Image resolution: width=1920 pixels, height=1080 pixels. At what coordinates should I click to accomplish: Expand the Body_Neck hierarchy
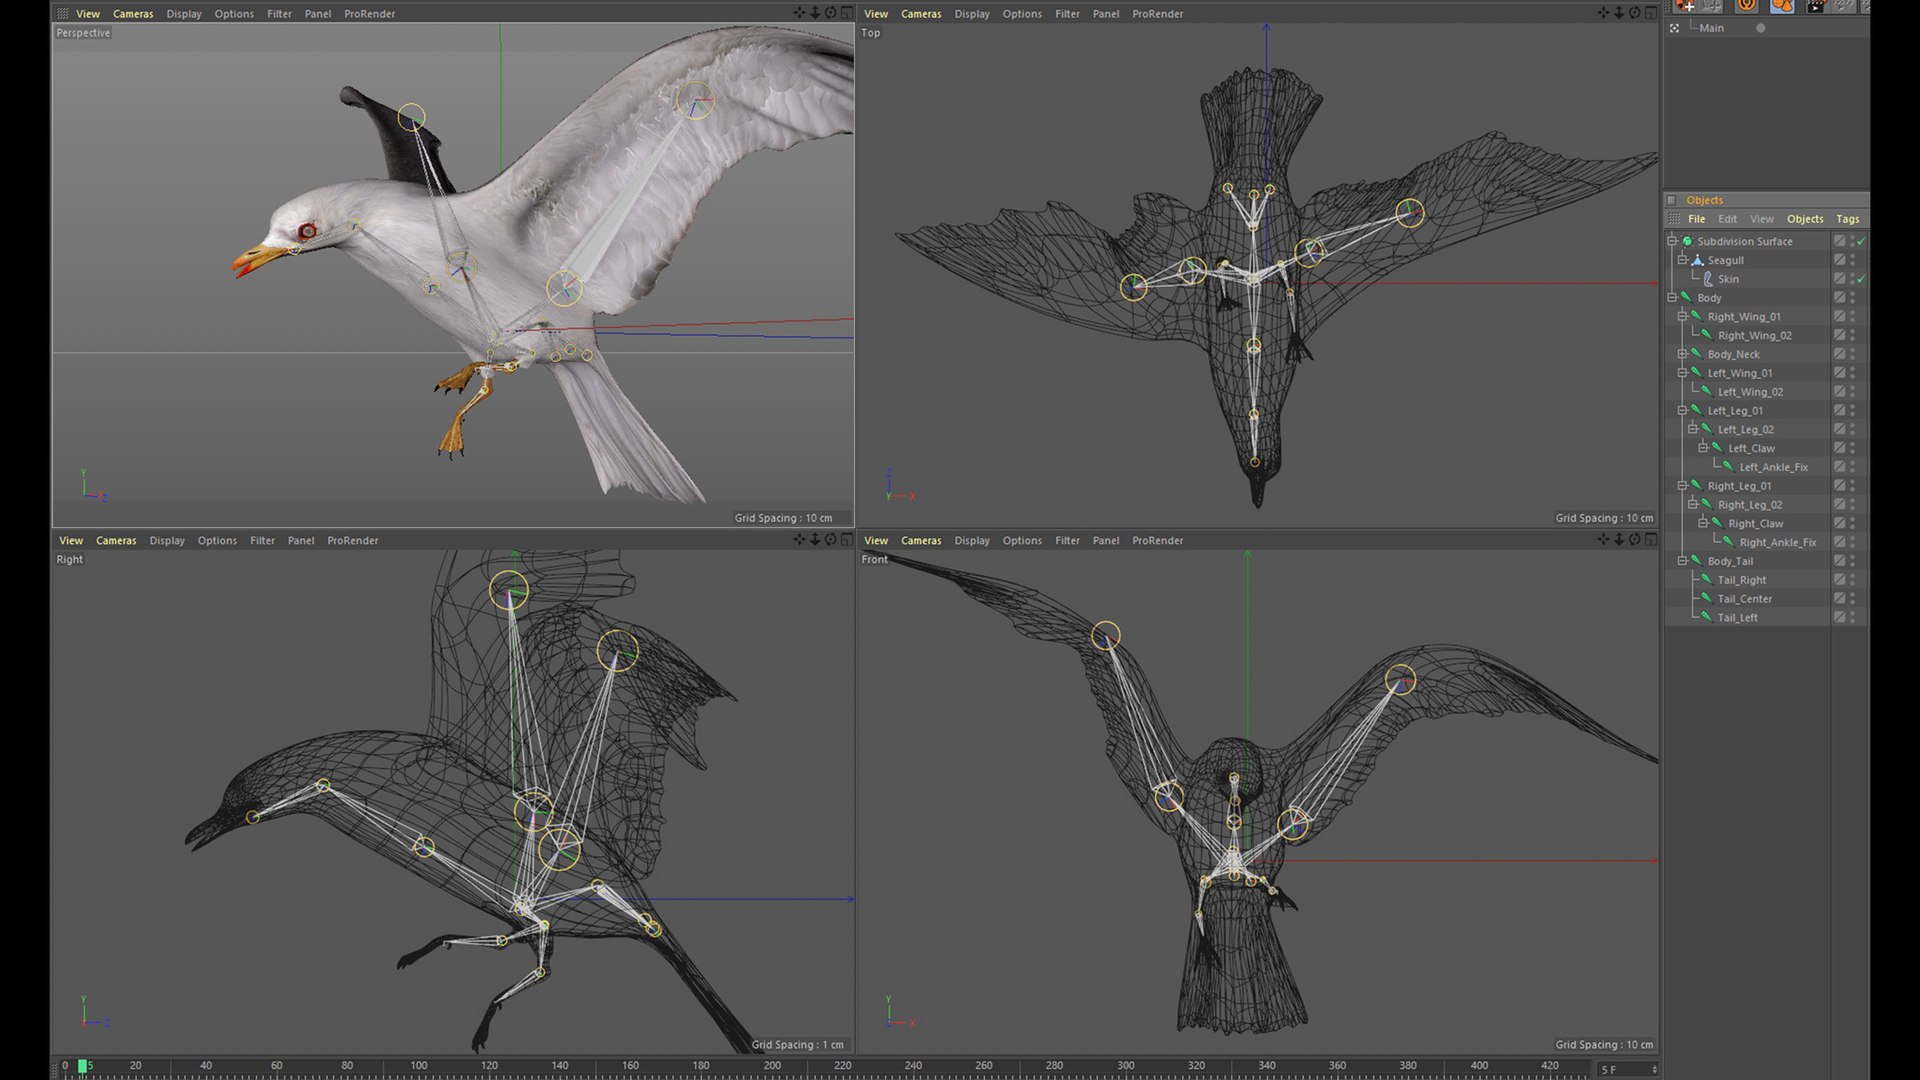1683,354
